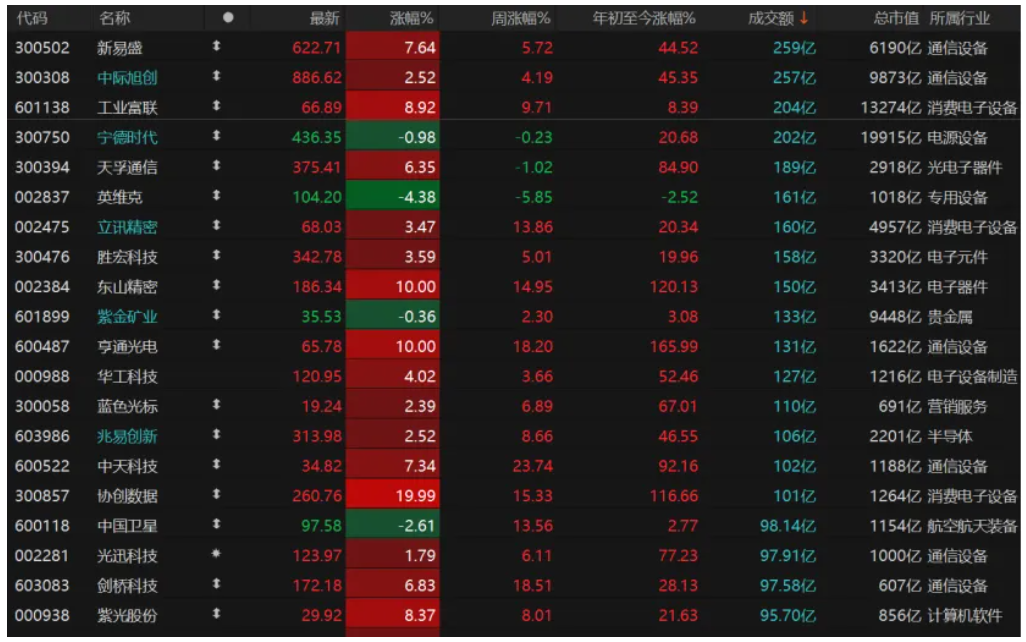Image resolution: width=1026 pixels, height=642 pixels.
Task: Click the marker icon in 协创数据 row
Action: (216, 495)
